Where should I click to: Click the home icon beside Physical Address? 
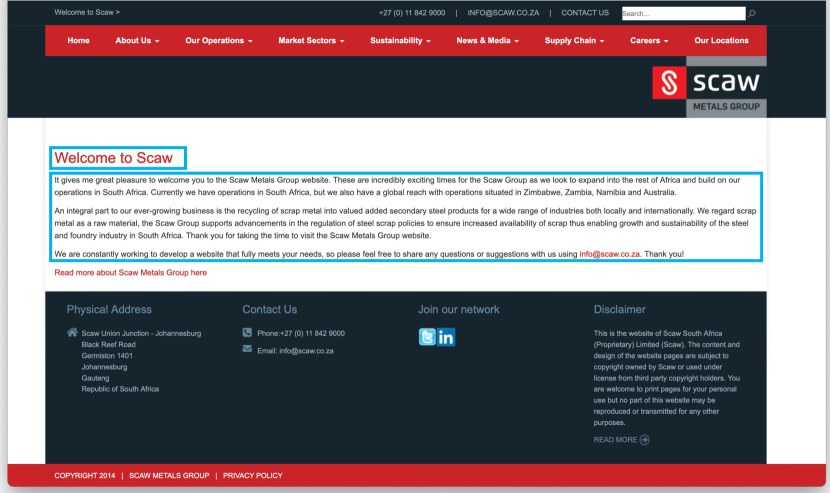pyautogui.click(x=72, y=333)
